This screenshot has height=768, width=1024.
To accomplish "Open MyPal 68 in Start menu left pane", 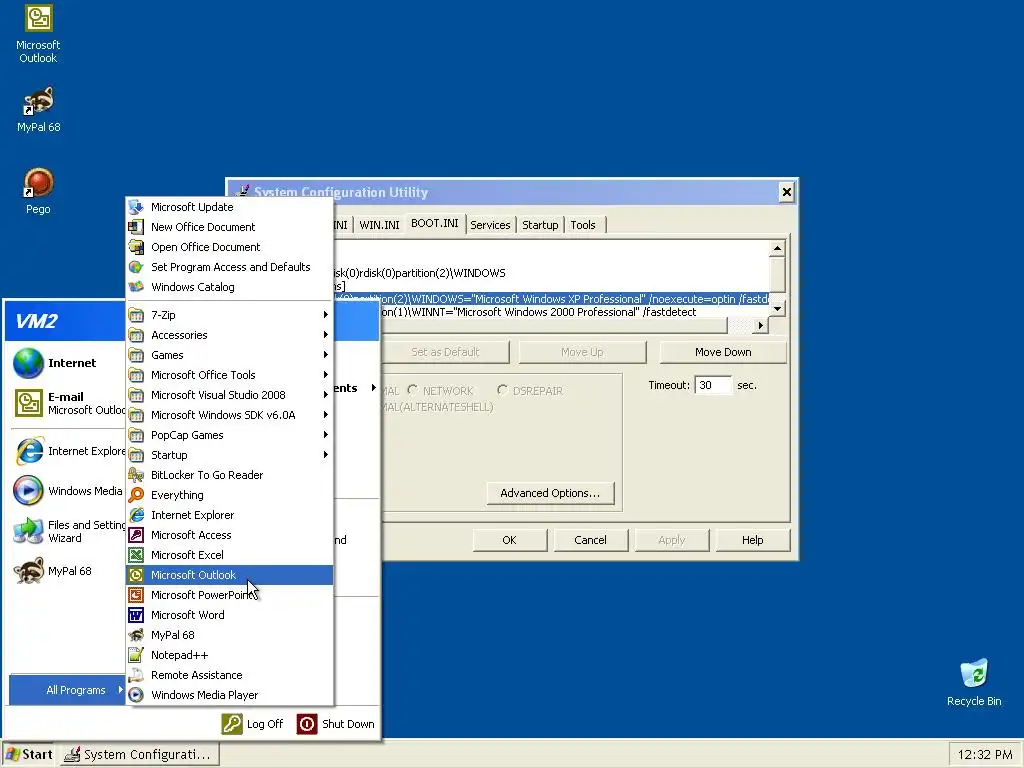I will [68, 571].
